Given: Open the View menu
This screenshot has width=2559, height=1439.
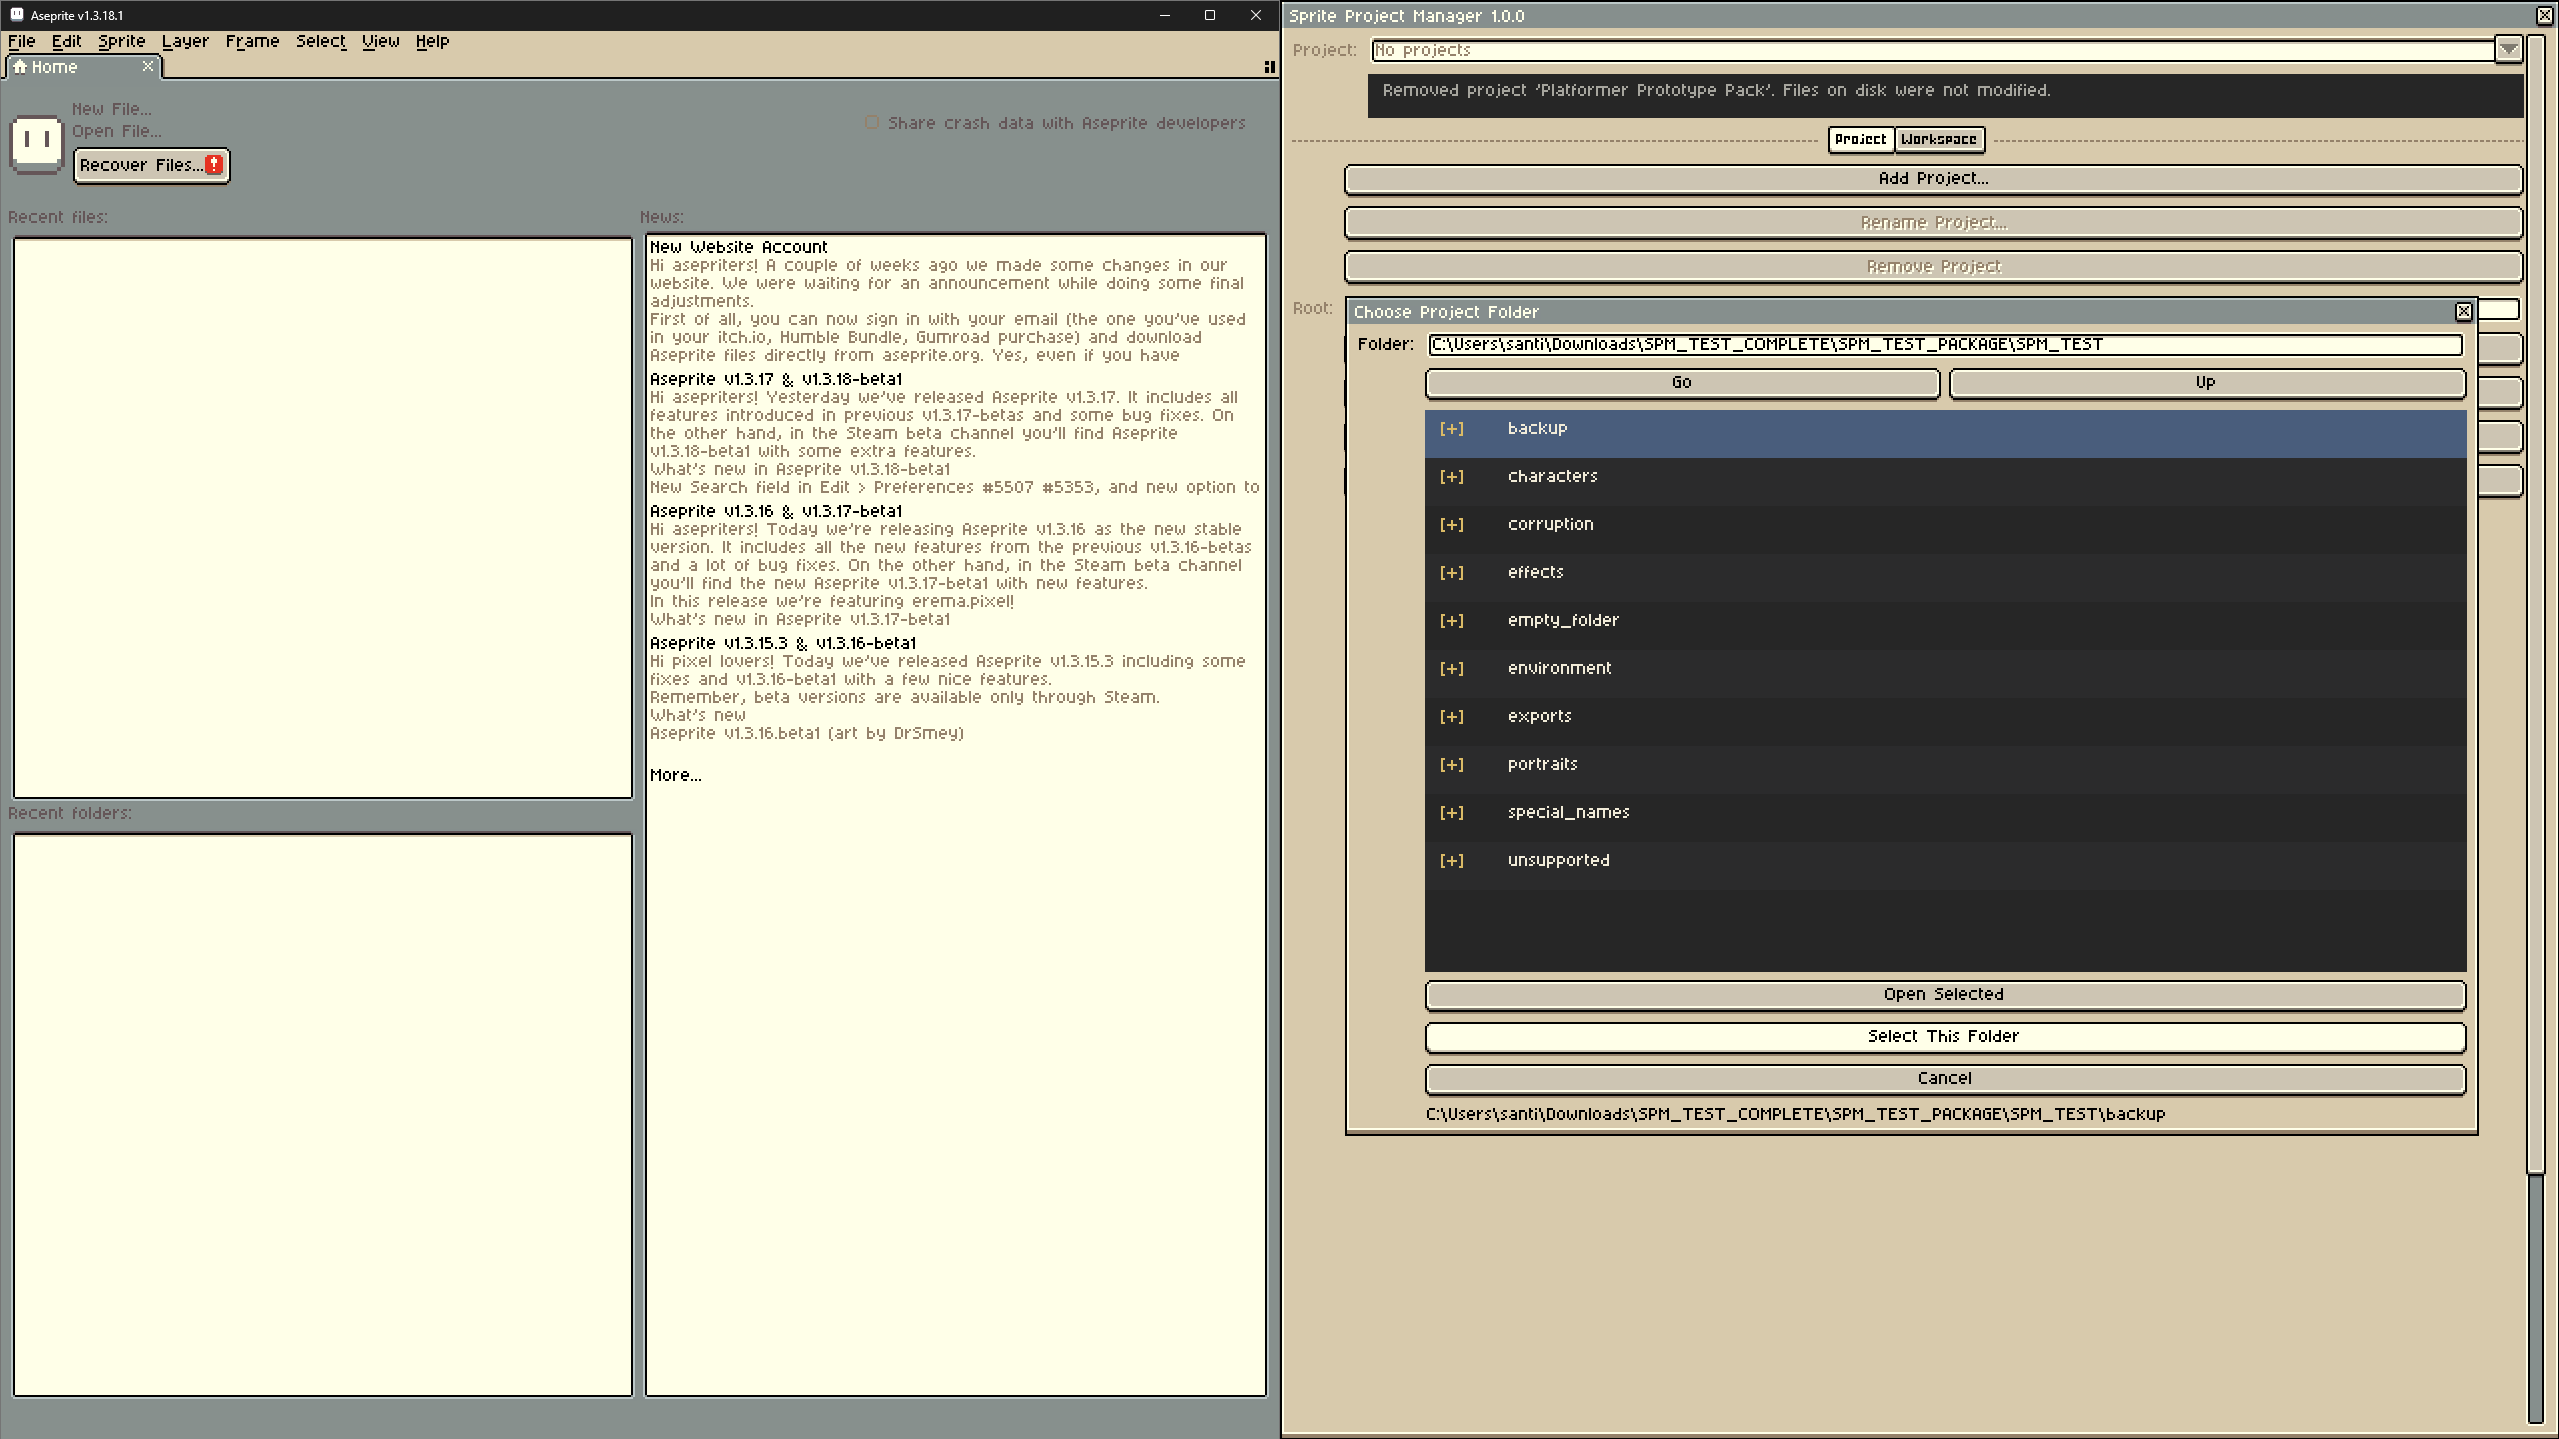Looking at the screenshot, I should (380, 41).
